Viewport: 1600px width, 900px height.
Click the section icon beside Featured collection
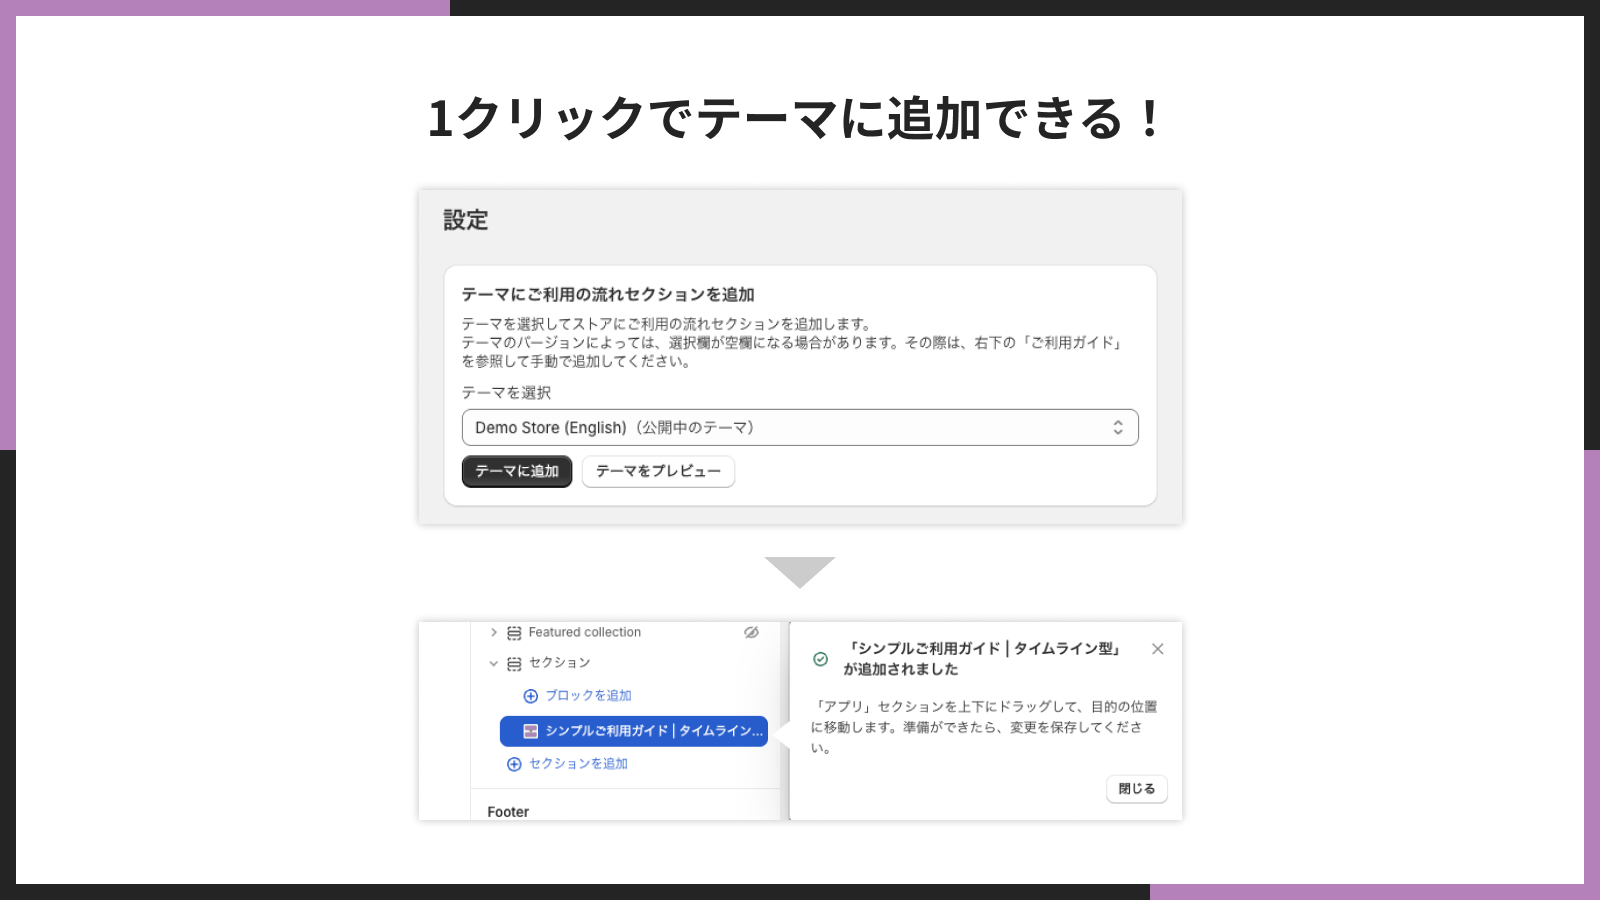click(515, 631)
